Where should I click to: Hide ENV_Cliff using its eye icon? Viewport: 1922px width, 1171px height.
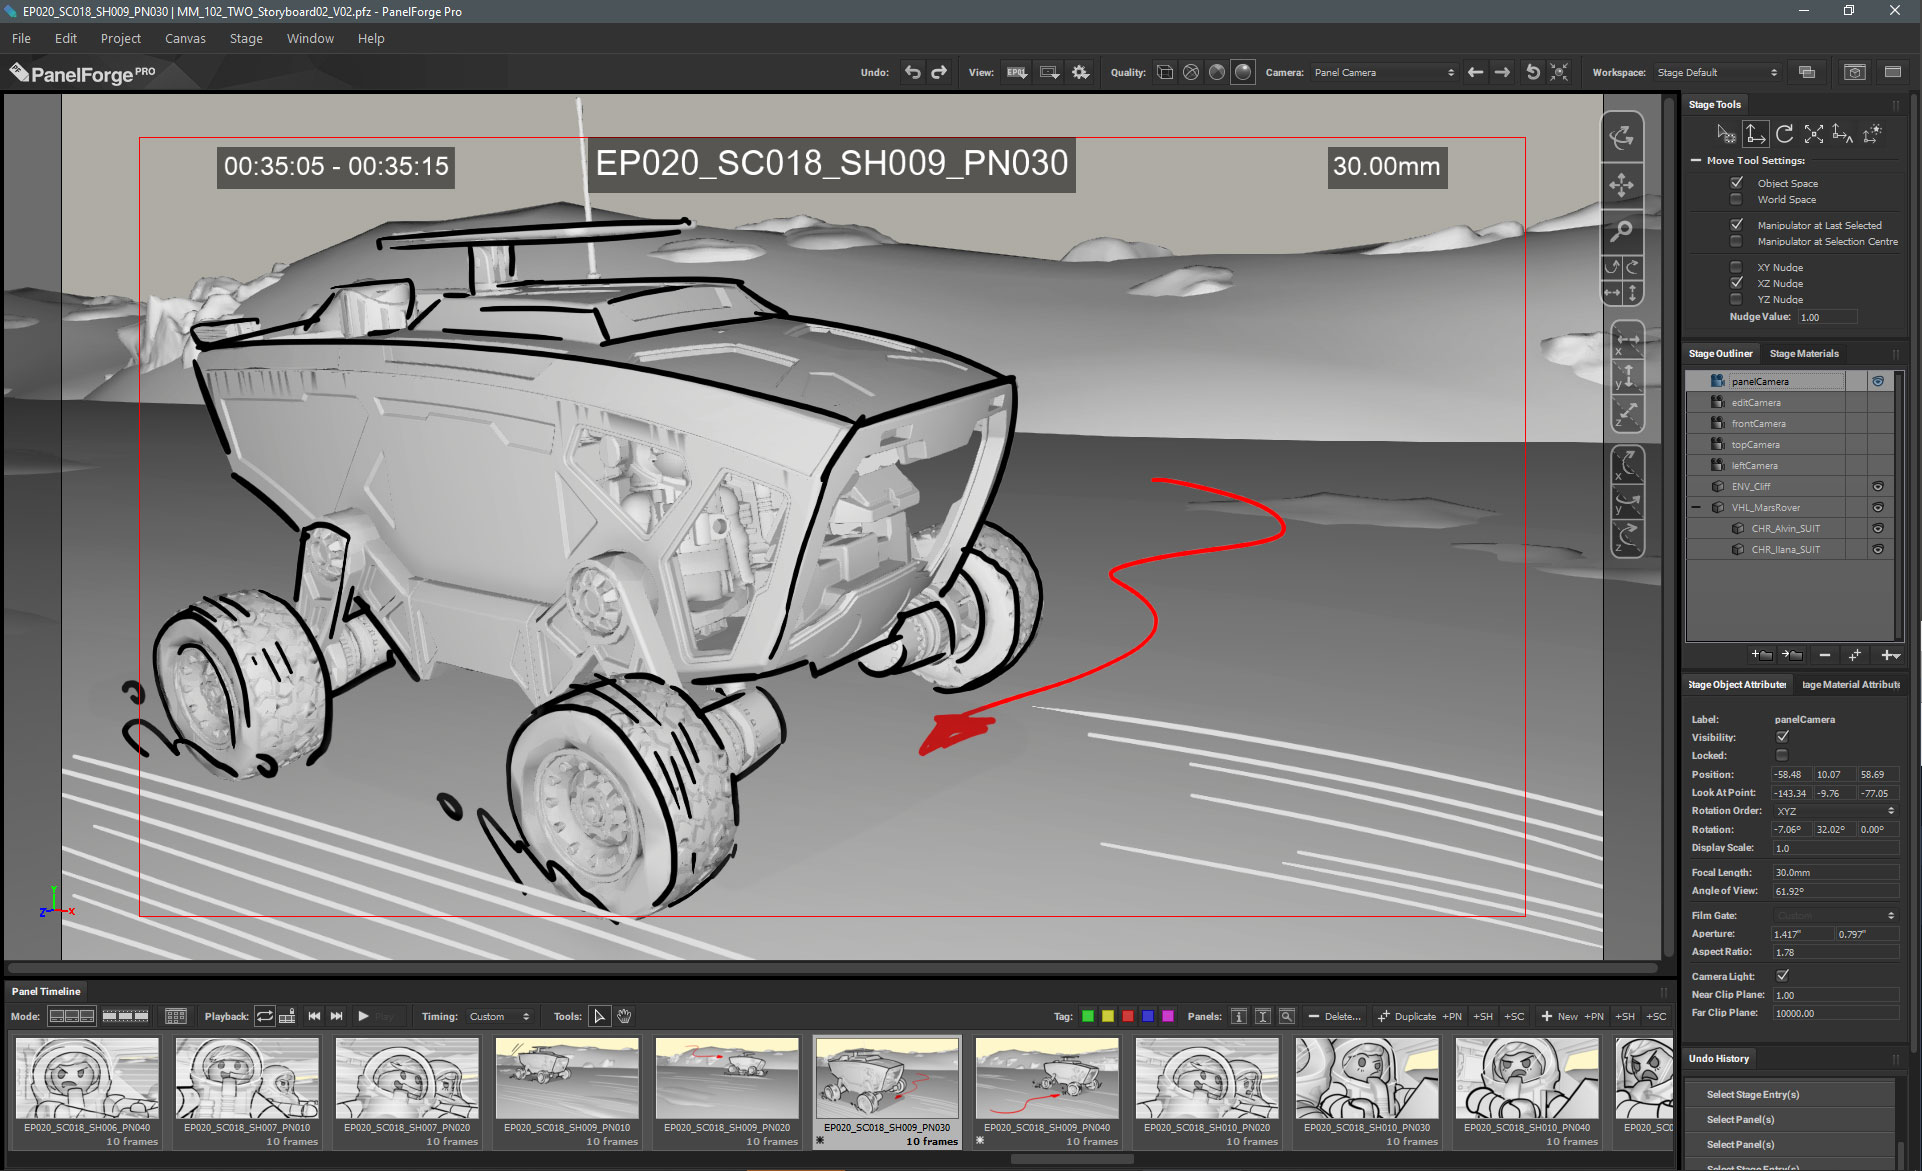pyautogui.click(x=1878, y=487)
